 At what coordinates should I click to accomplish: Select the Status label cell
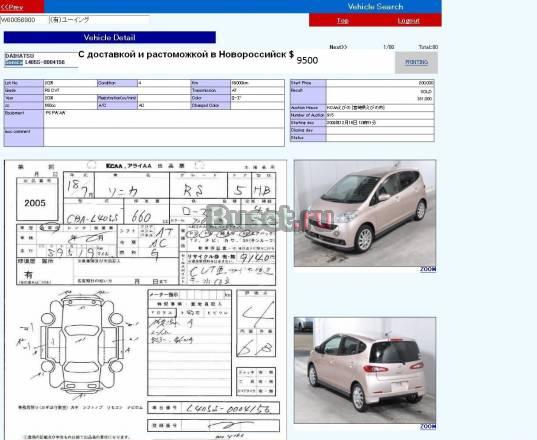coord(308,138)
